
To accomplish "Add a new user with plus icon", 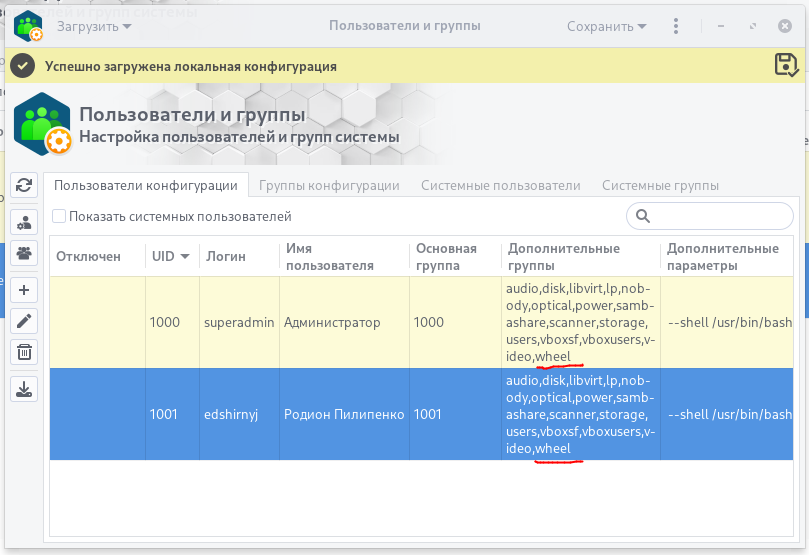I will click(25, 290).
